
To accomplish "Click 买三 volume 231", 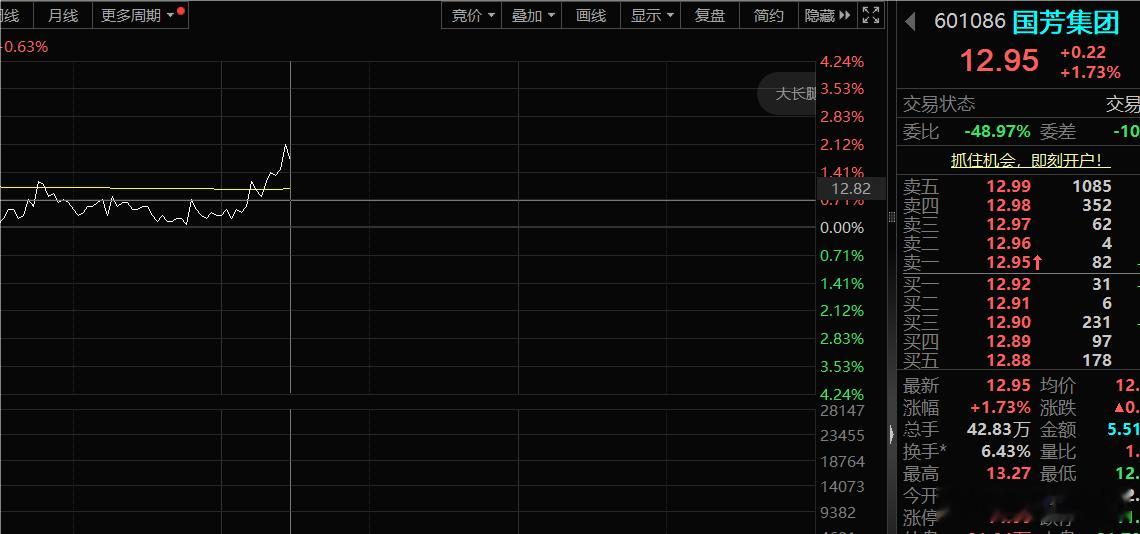I will click(1096, 322).
